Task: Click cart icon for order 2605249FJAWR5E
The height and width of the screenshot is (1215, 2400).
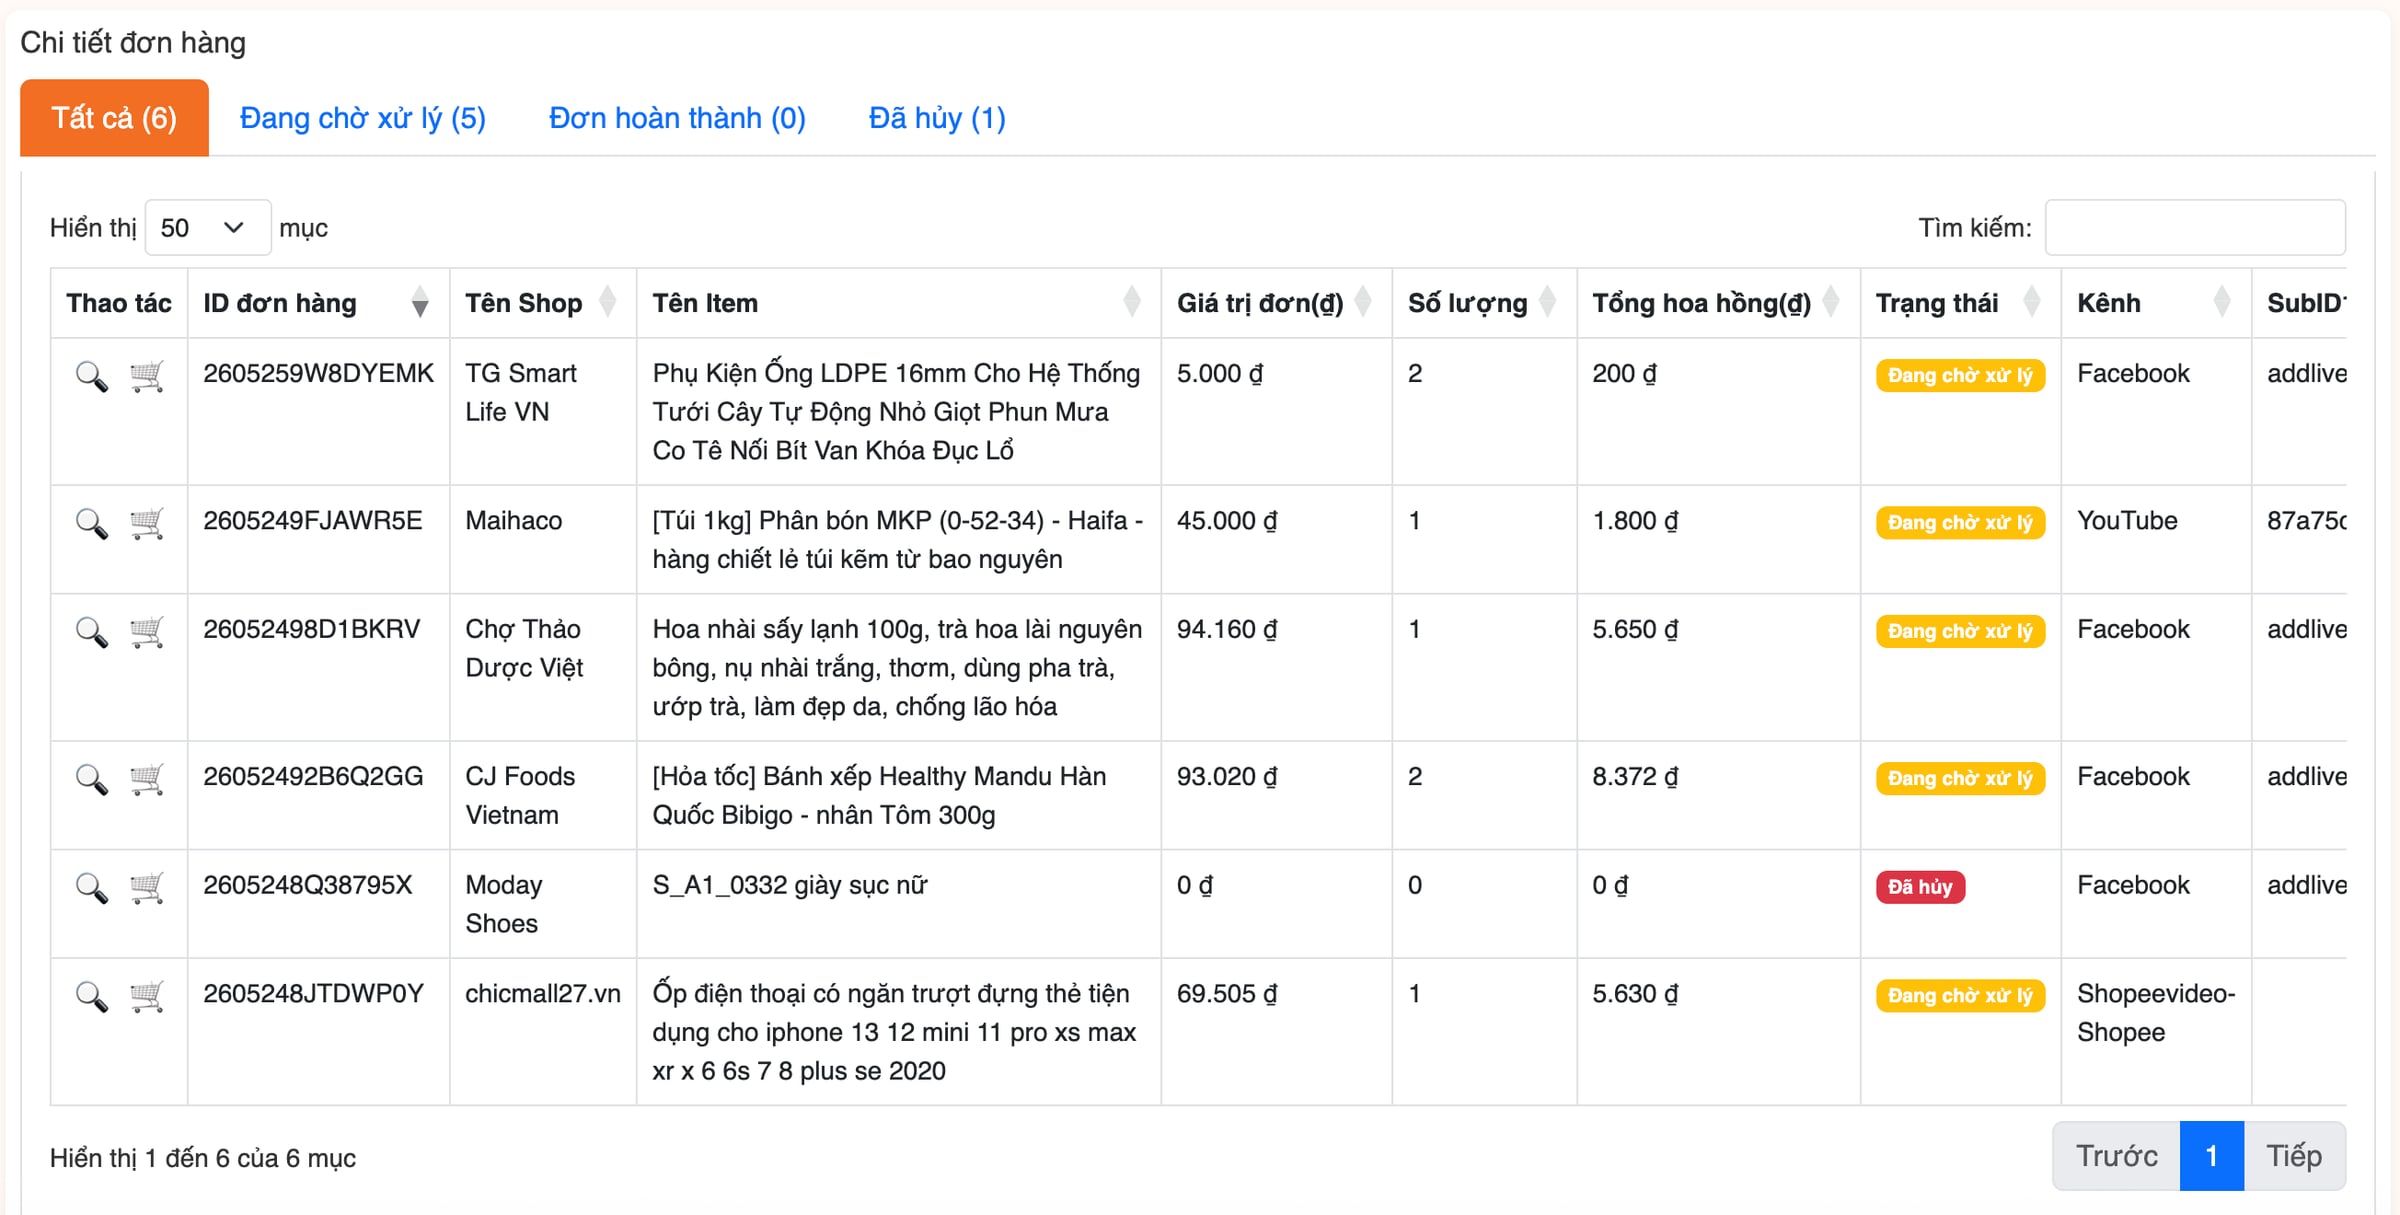Action: point(147,523)
